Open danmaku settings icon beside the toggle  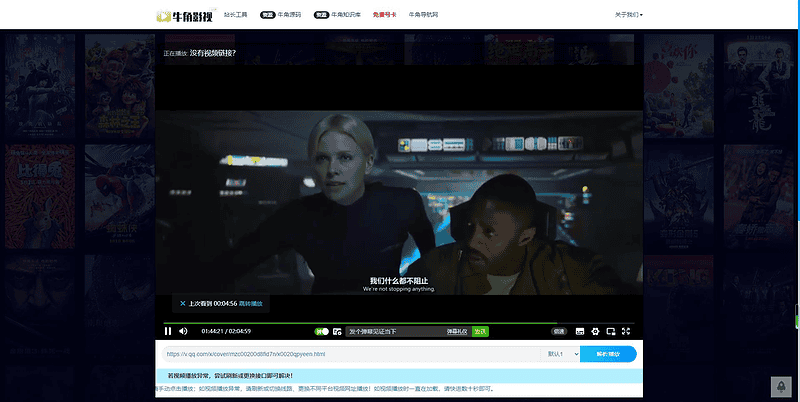(337, 332)
